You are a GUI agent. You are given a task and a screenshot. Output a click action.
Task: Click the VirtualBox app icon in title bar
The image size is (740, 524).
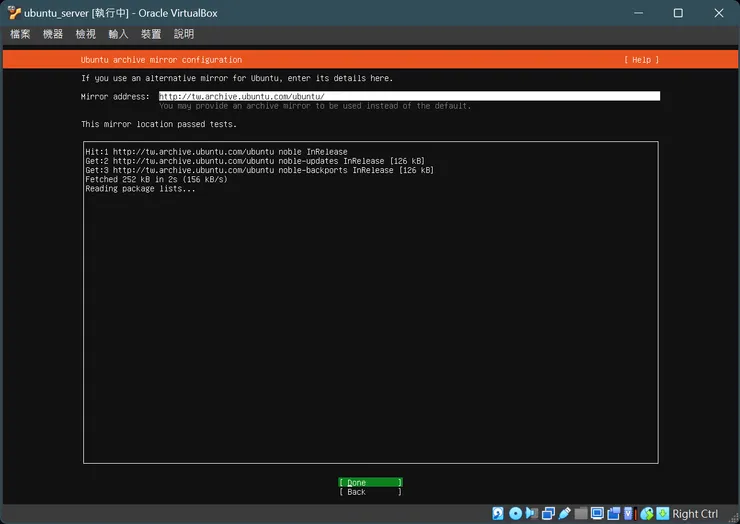[x=14, y=13]
